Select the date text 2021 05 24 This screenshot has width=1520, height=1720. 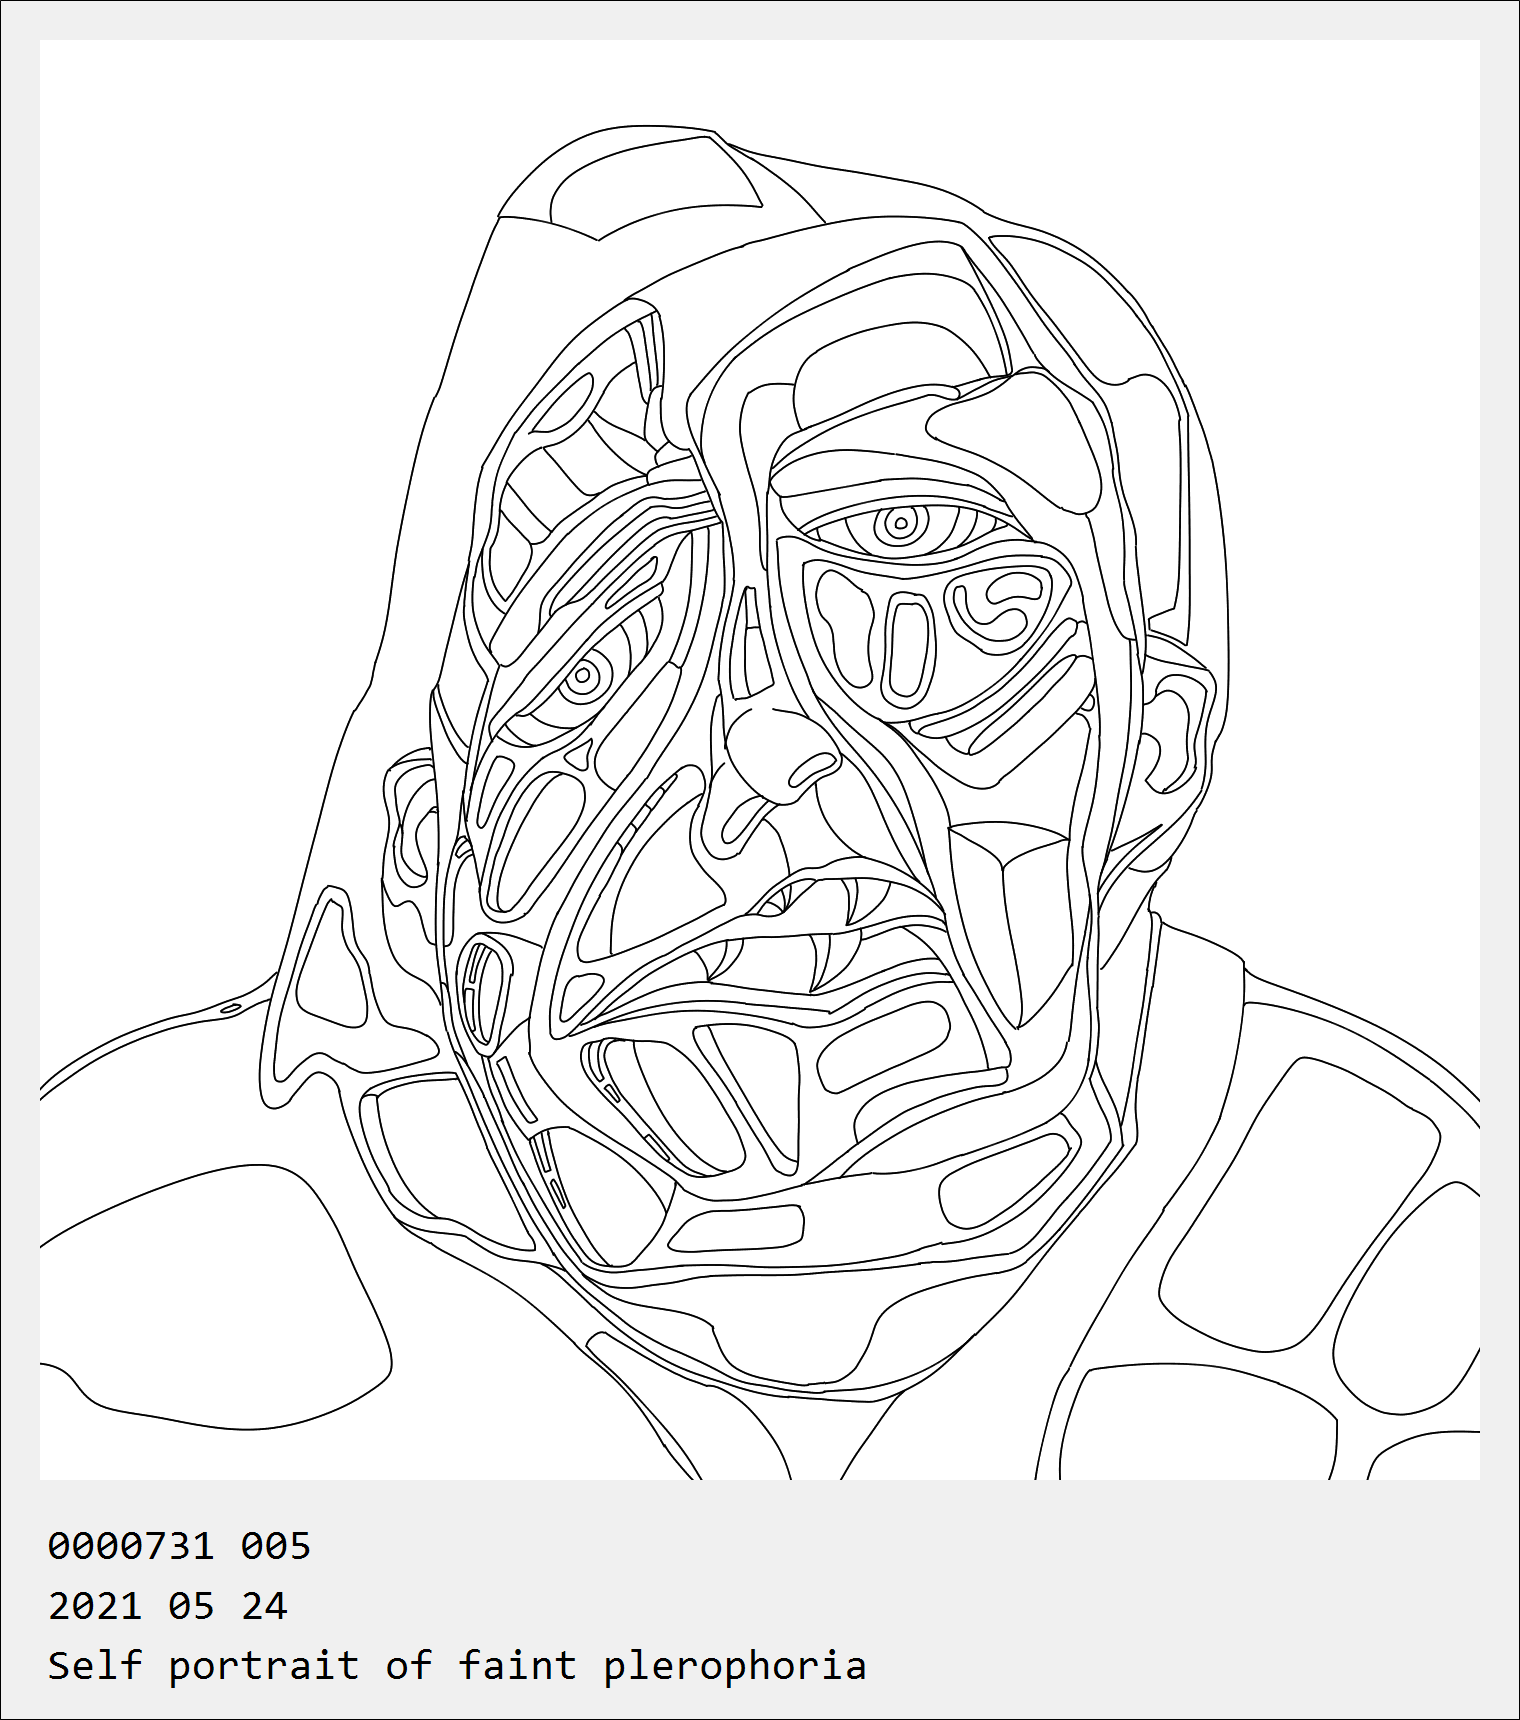point(168,1606)
